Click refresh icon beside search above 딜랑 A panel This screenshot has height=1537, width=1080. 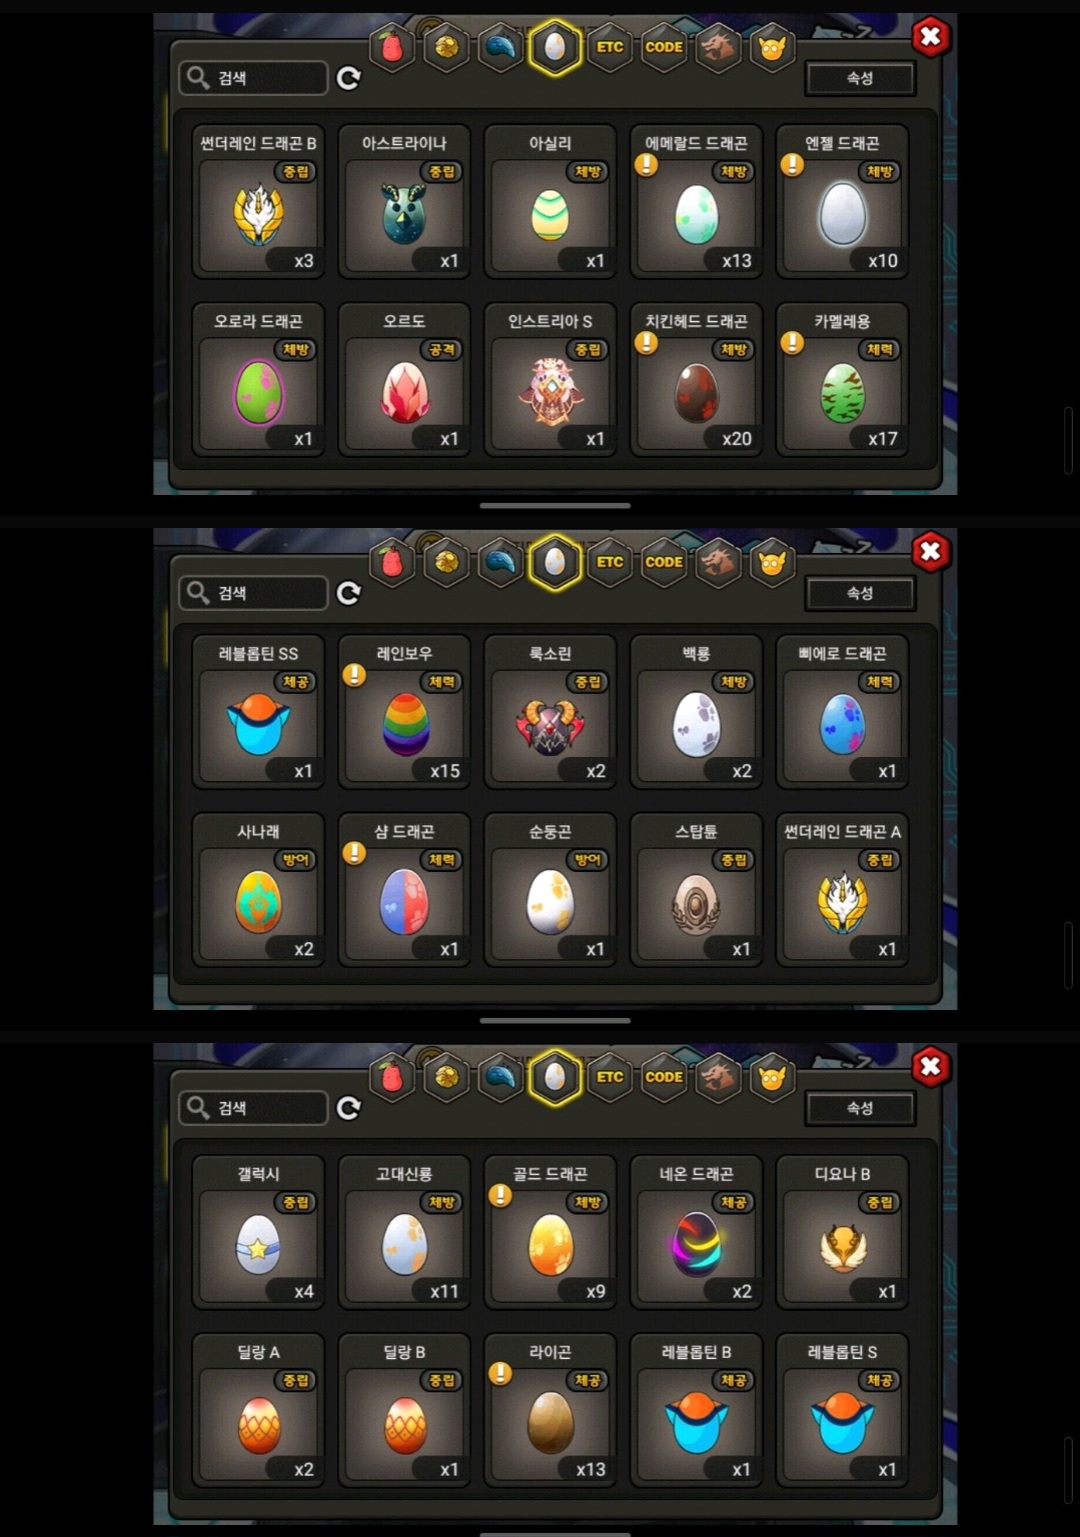[348, 1108]
